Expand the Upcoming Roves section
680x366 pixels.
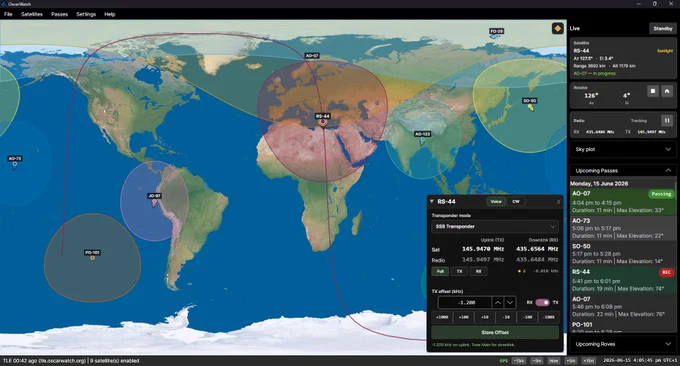point(623,344)
